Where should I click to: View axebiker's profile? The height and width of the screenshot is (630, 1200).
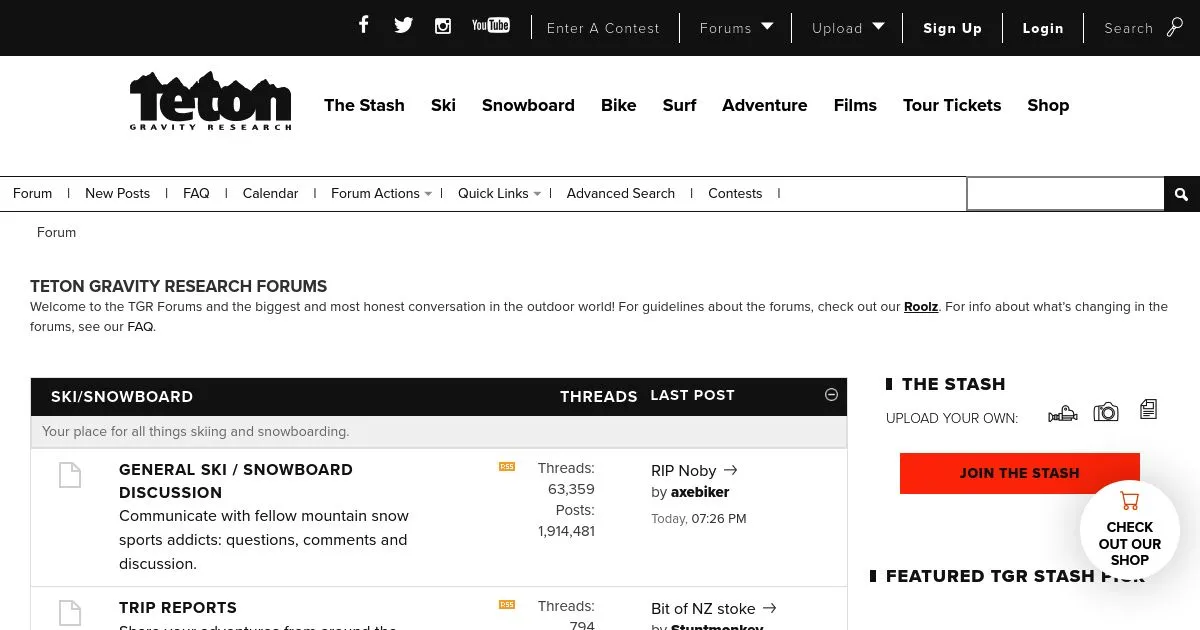pos(700,492)
